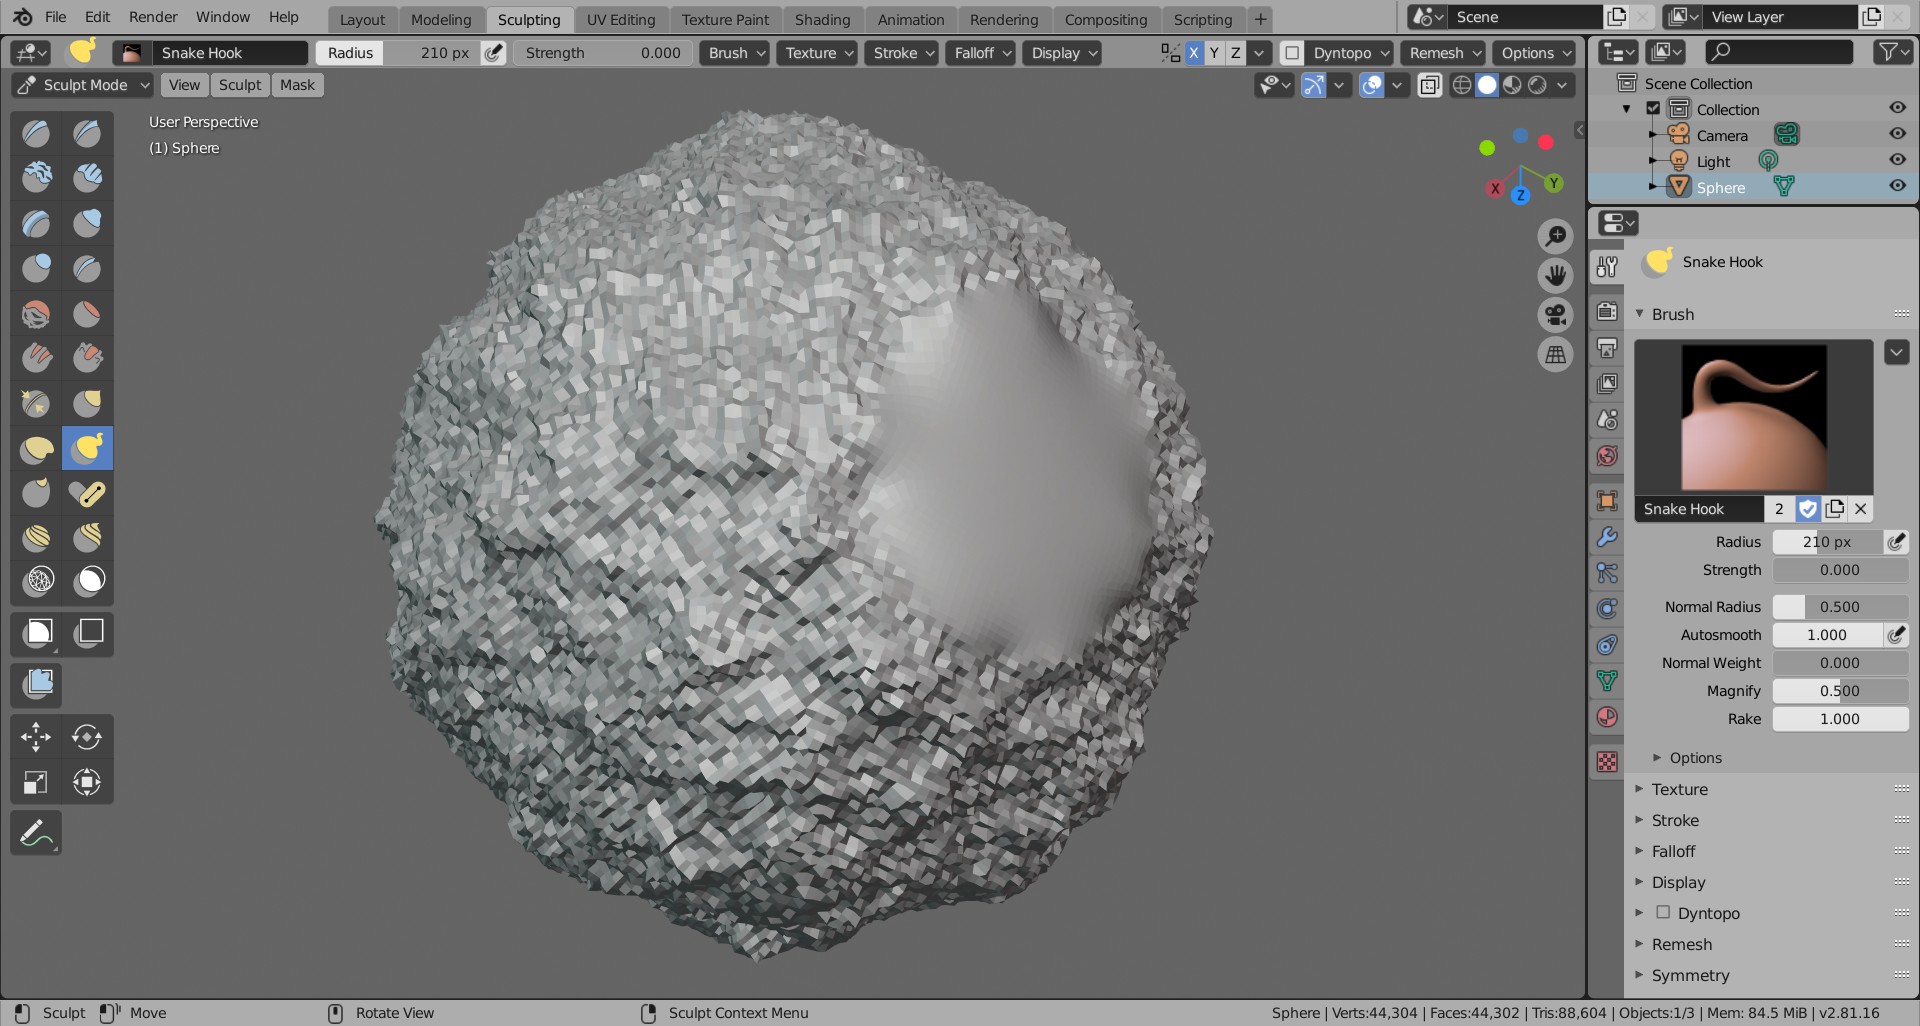This screenshot has width=1920, height=1026.
Task: Open Render properties tab icon
Action: click(x=1607, y=311)
